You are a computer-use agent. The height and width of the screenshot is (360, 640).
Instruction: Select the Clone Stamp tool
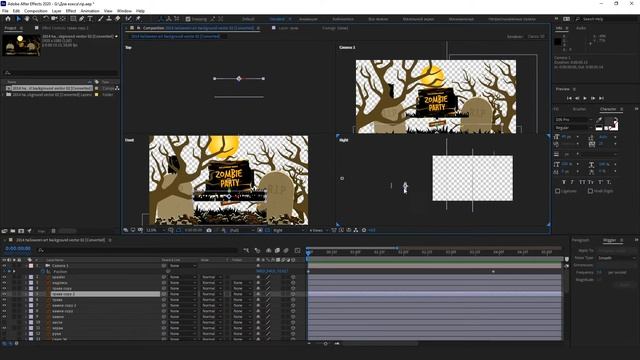(109, 19)
